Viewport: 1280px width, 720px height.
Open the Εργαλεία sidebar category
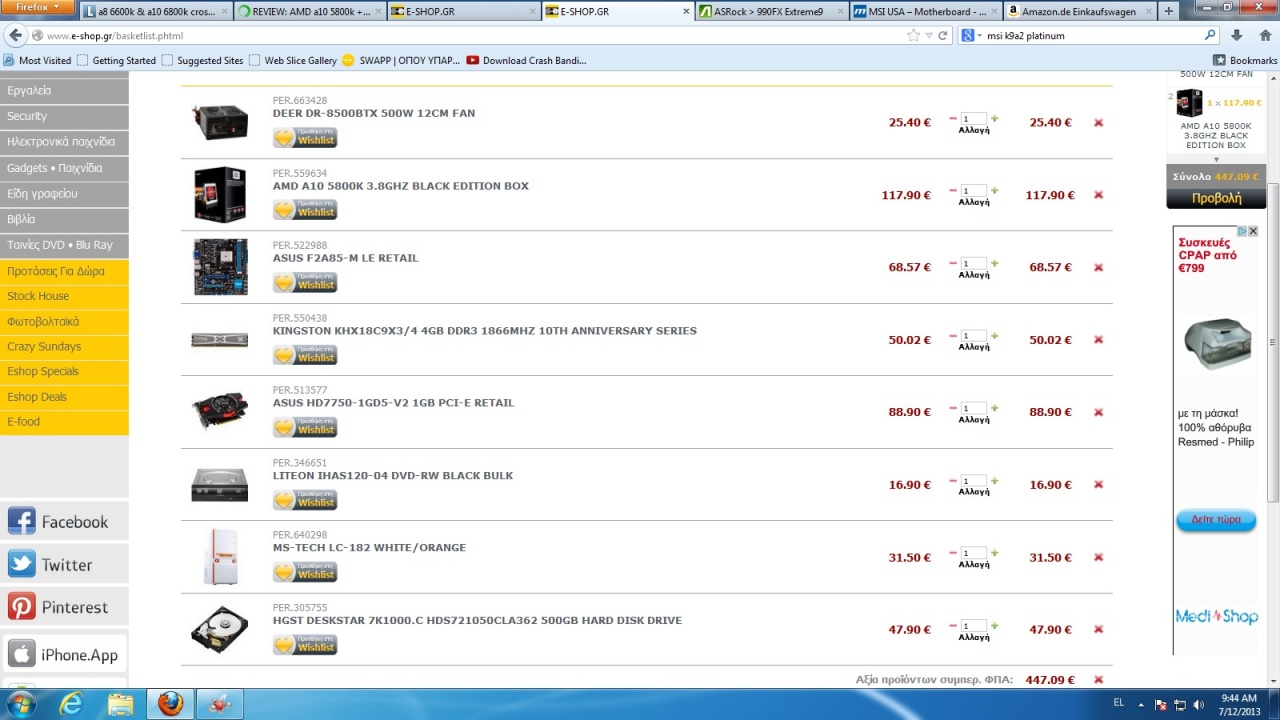[x=64, y=90]
